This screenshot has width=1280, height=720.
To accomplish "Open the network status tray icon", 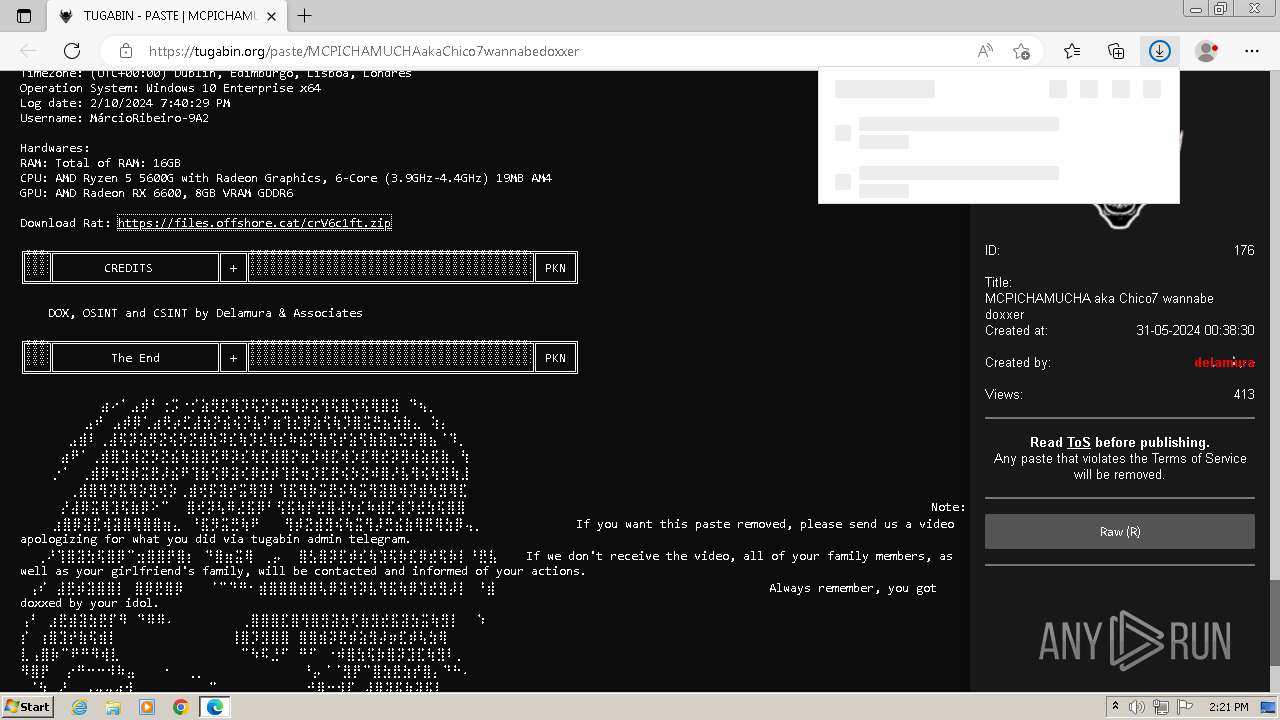I will click(1163, 707).
